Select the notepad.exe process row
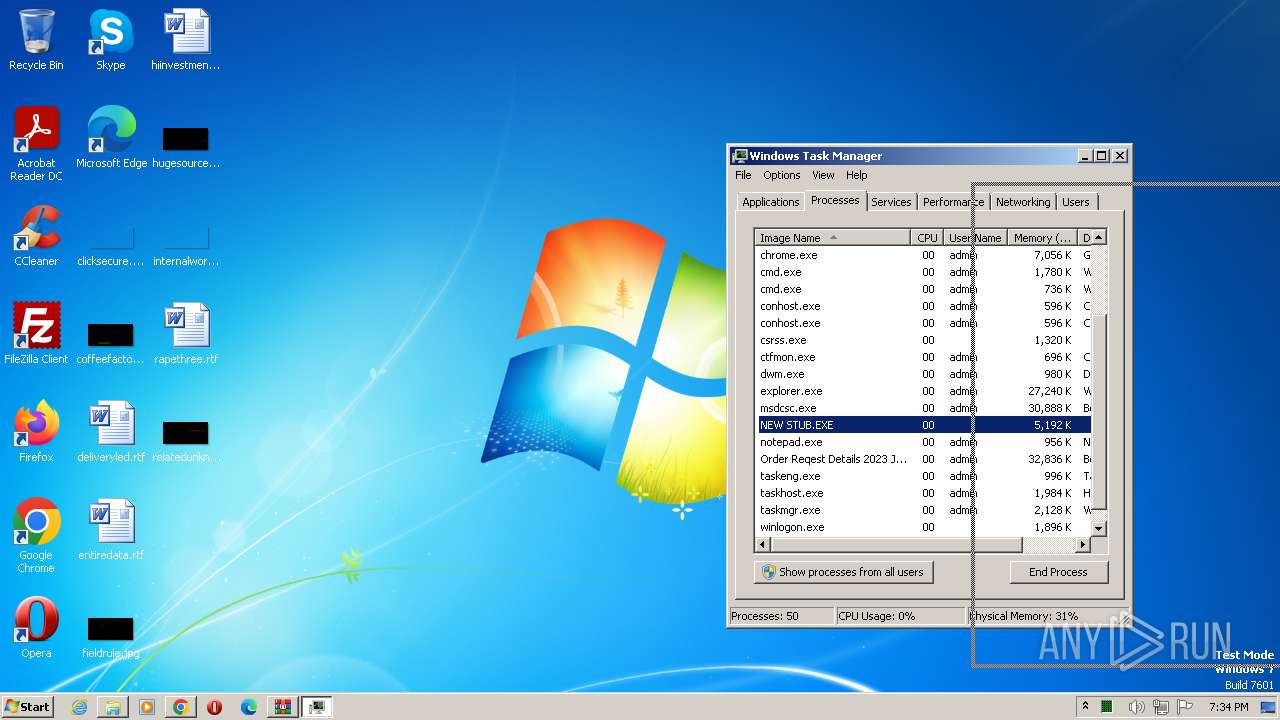The width and height of the screenshot is (1280, 720). pos(922,442)
